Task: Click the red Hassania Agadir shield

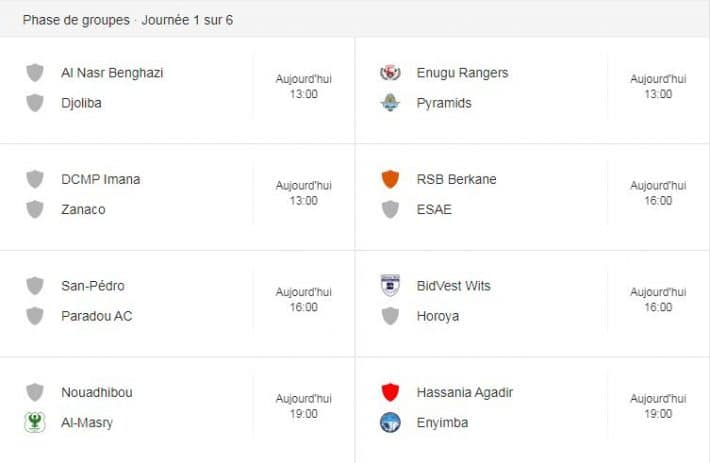Action: 390,392
